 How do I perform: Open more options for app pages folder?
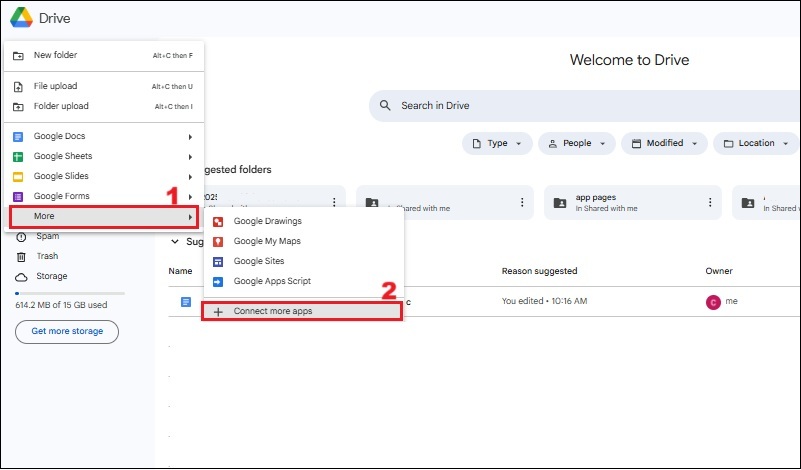[x=710, y=203]
